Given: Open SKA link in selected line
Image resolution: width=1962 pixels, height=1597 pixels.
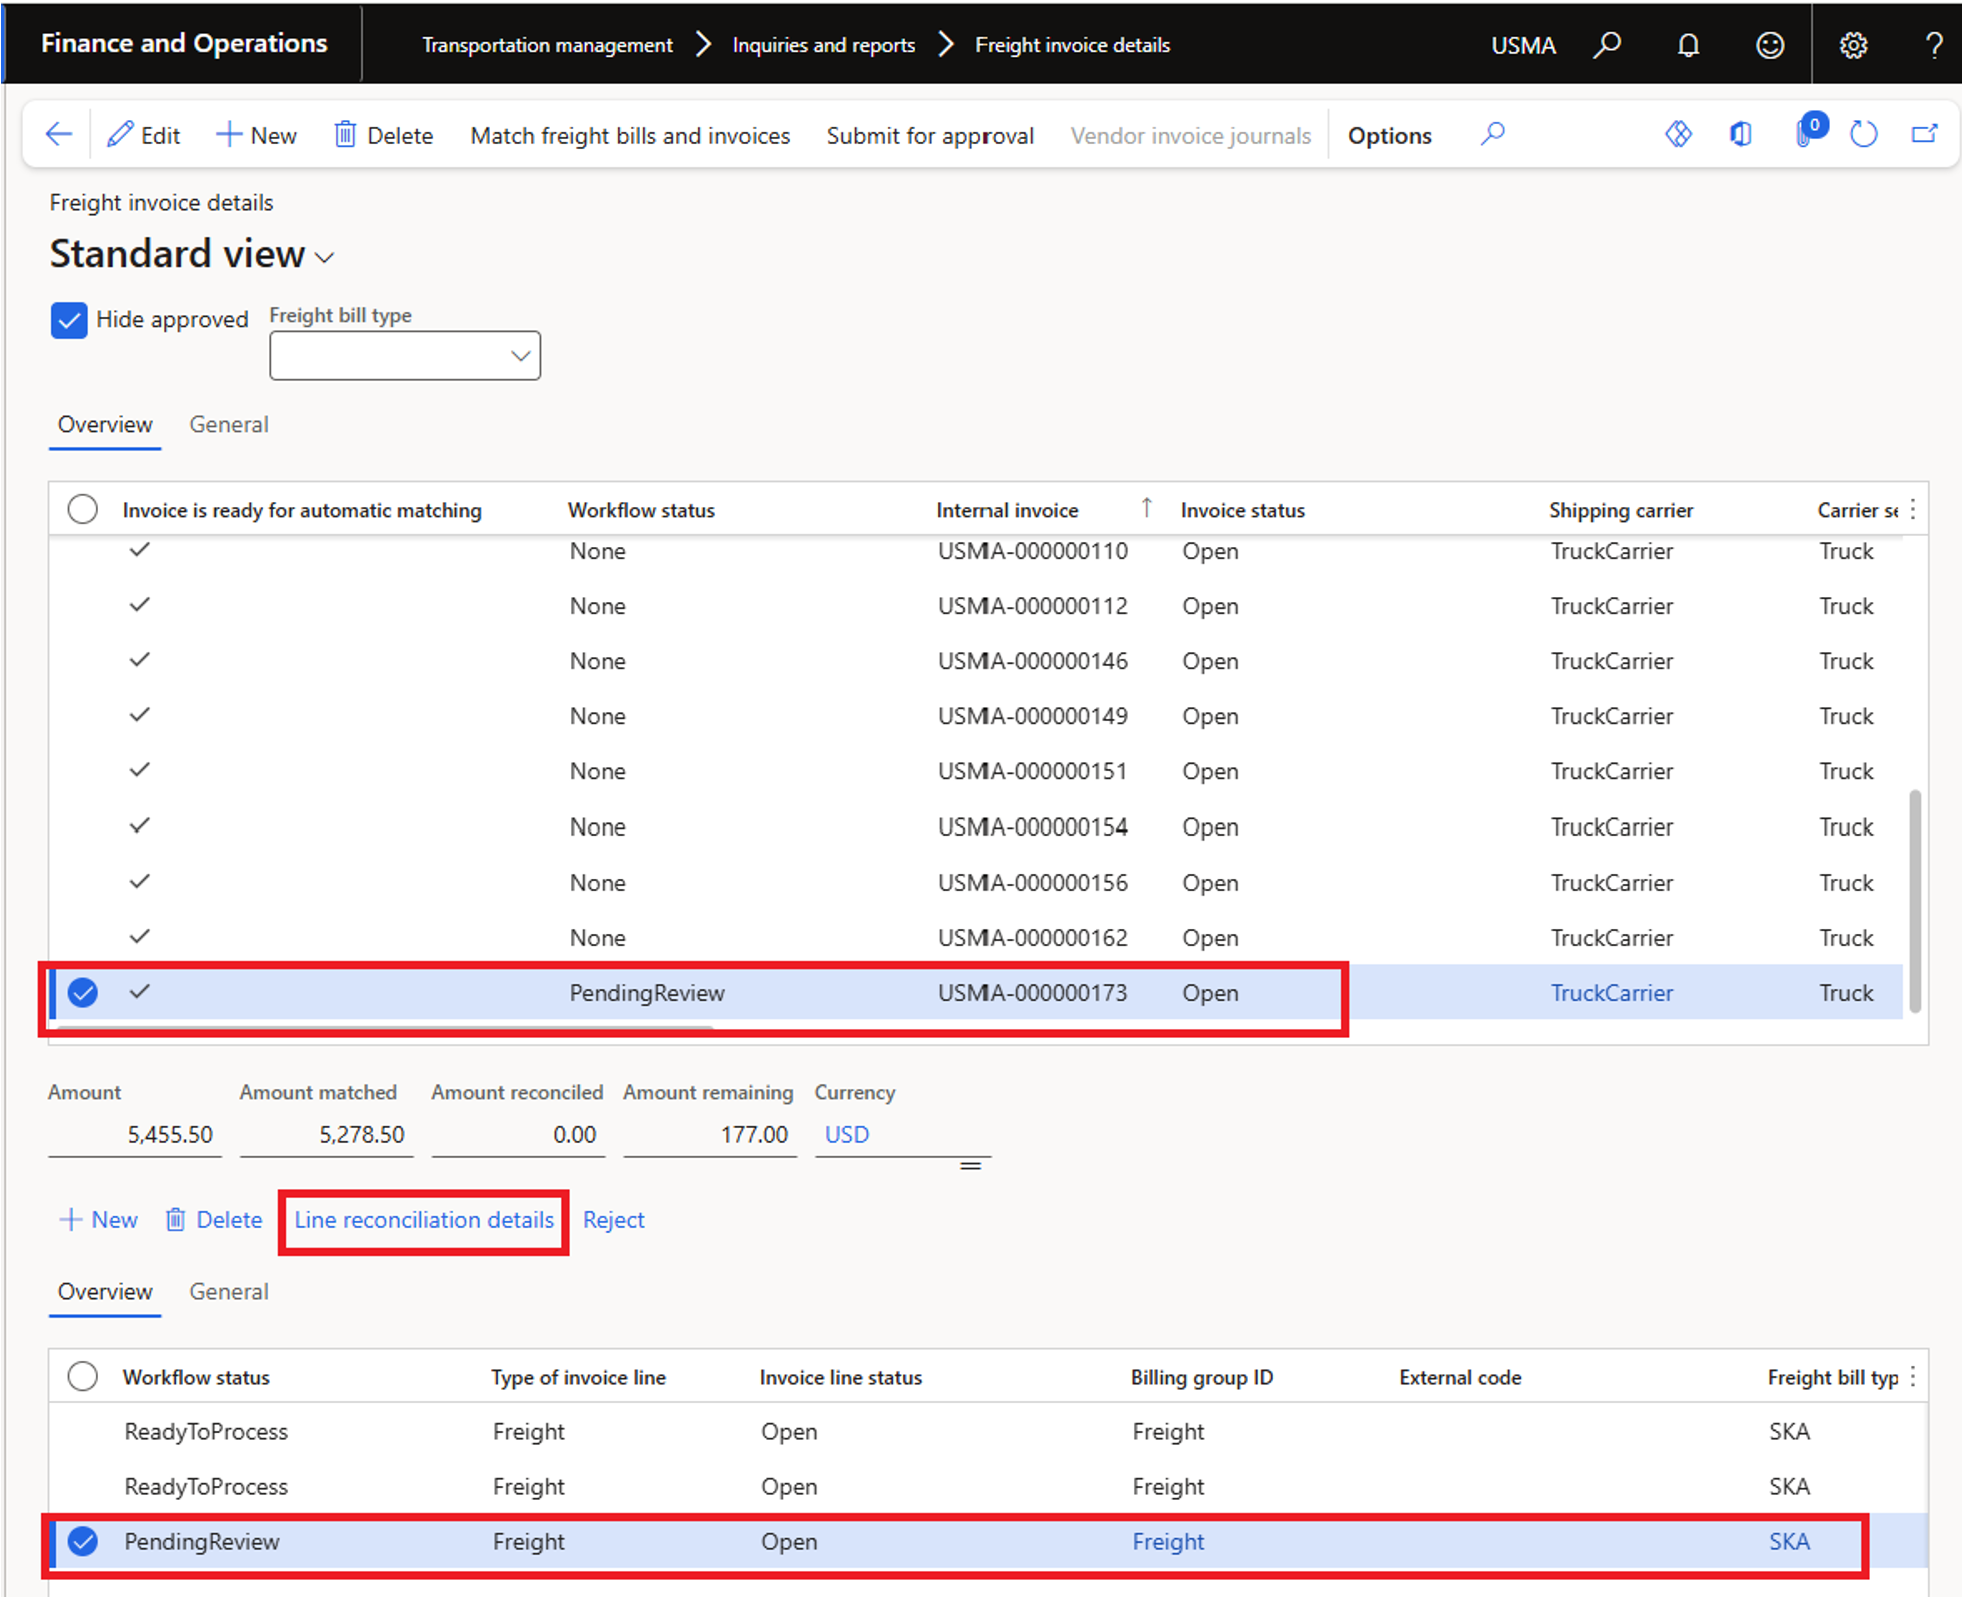Looking at the screenshot, I should coord(1789,1541).
